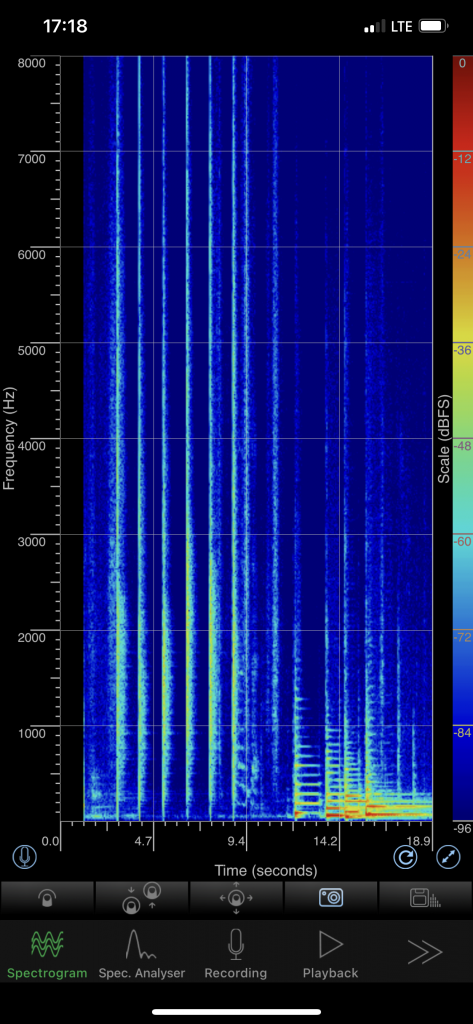Select the single finger tap gesture button

47,898
